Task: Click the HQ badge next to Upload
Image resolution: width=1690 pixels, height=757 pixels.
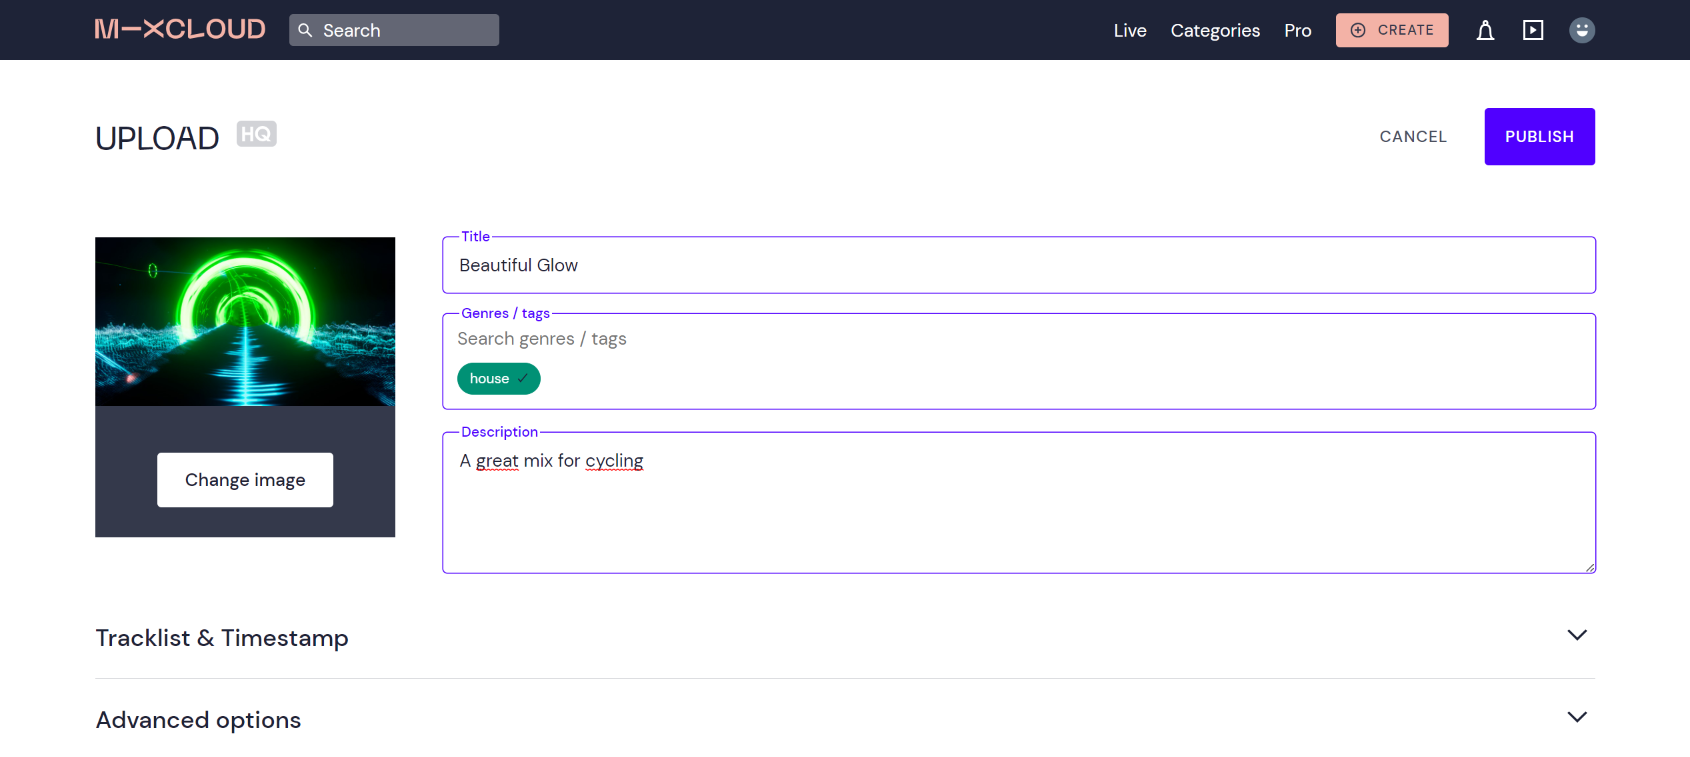Action: click(256, 134)
